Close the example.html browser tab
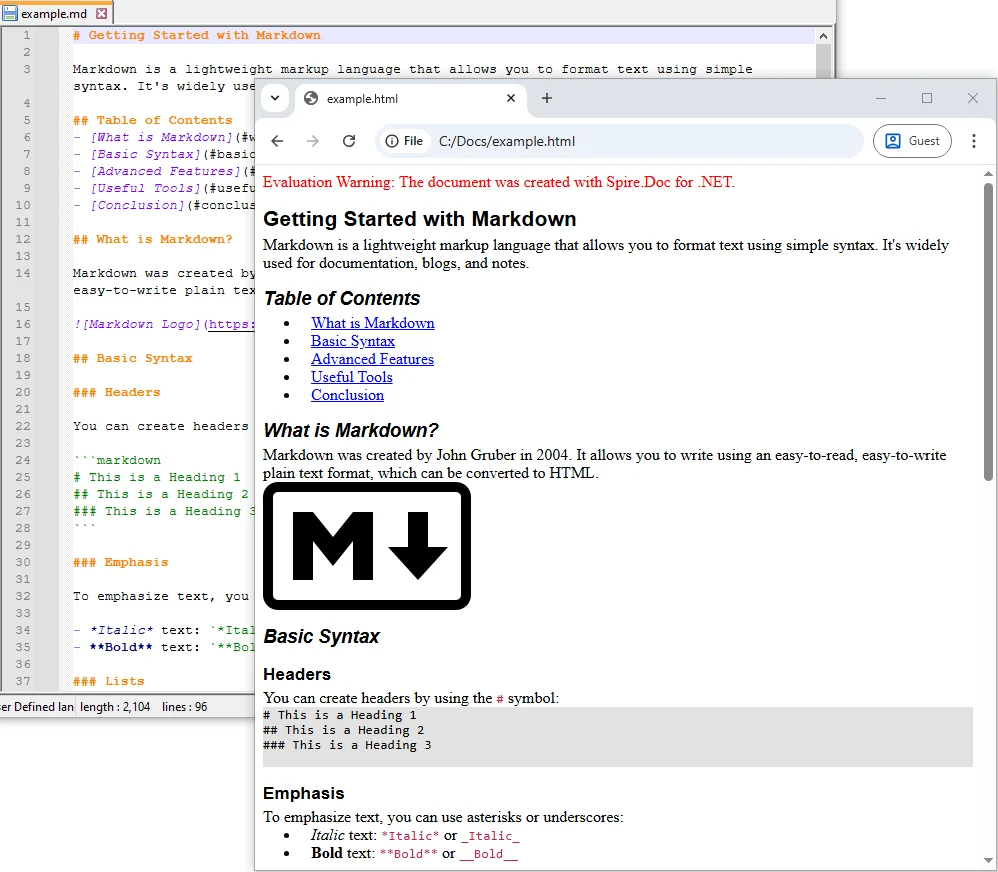The height and width of the screenshot is (872, 998). click(x=510, y=99)
